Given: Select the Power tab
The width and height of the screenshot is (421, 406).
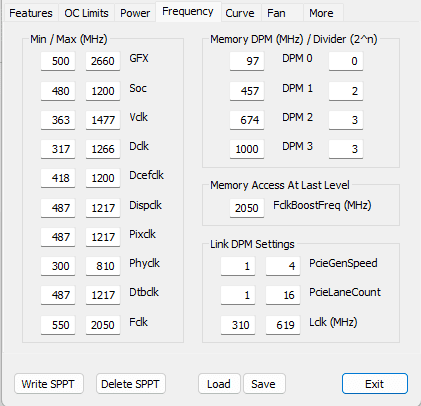Looking at the screenshot, I should (135, 13).
